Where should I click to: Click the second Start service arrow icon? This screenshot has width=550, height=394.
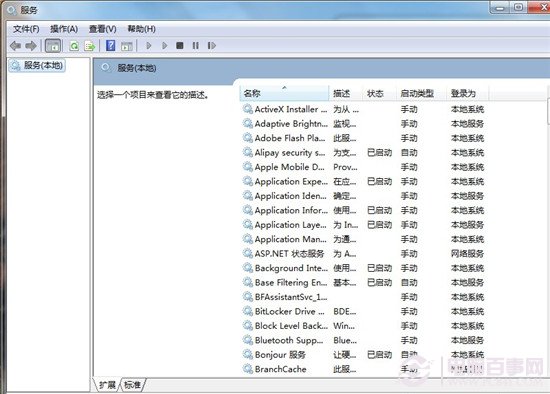tap(165, 46)
